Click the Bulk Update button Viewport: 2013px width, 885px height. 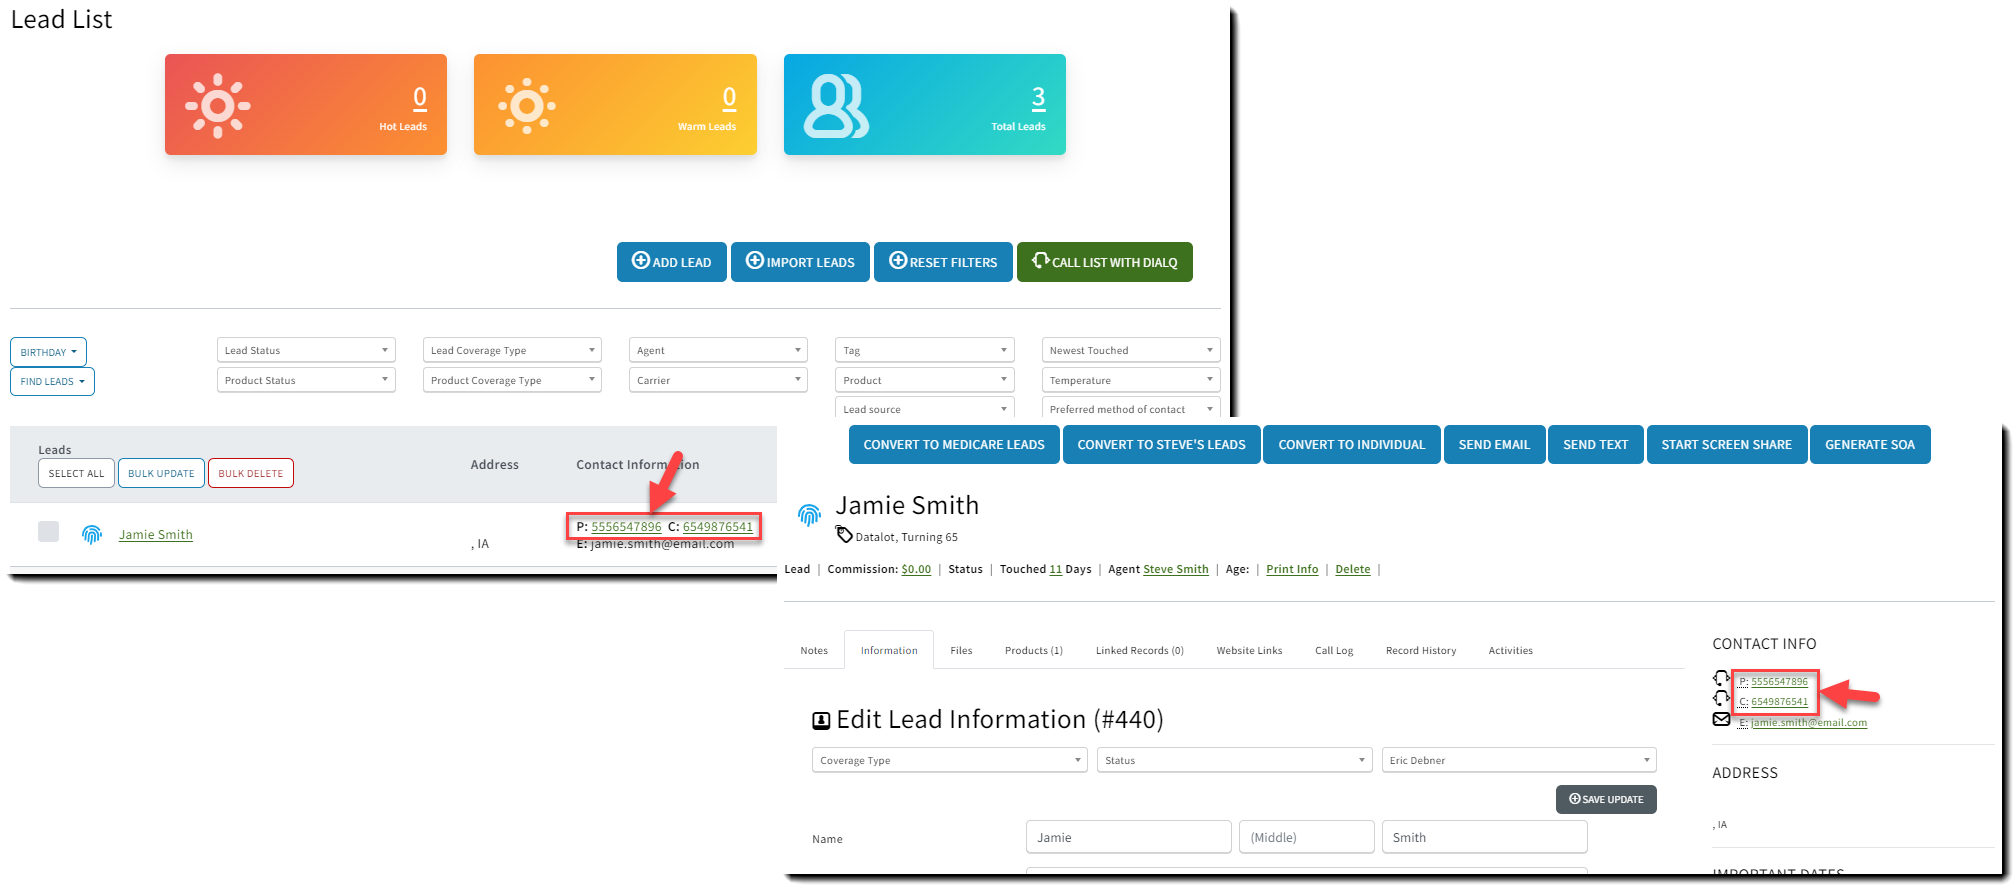tap(161, 473)
